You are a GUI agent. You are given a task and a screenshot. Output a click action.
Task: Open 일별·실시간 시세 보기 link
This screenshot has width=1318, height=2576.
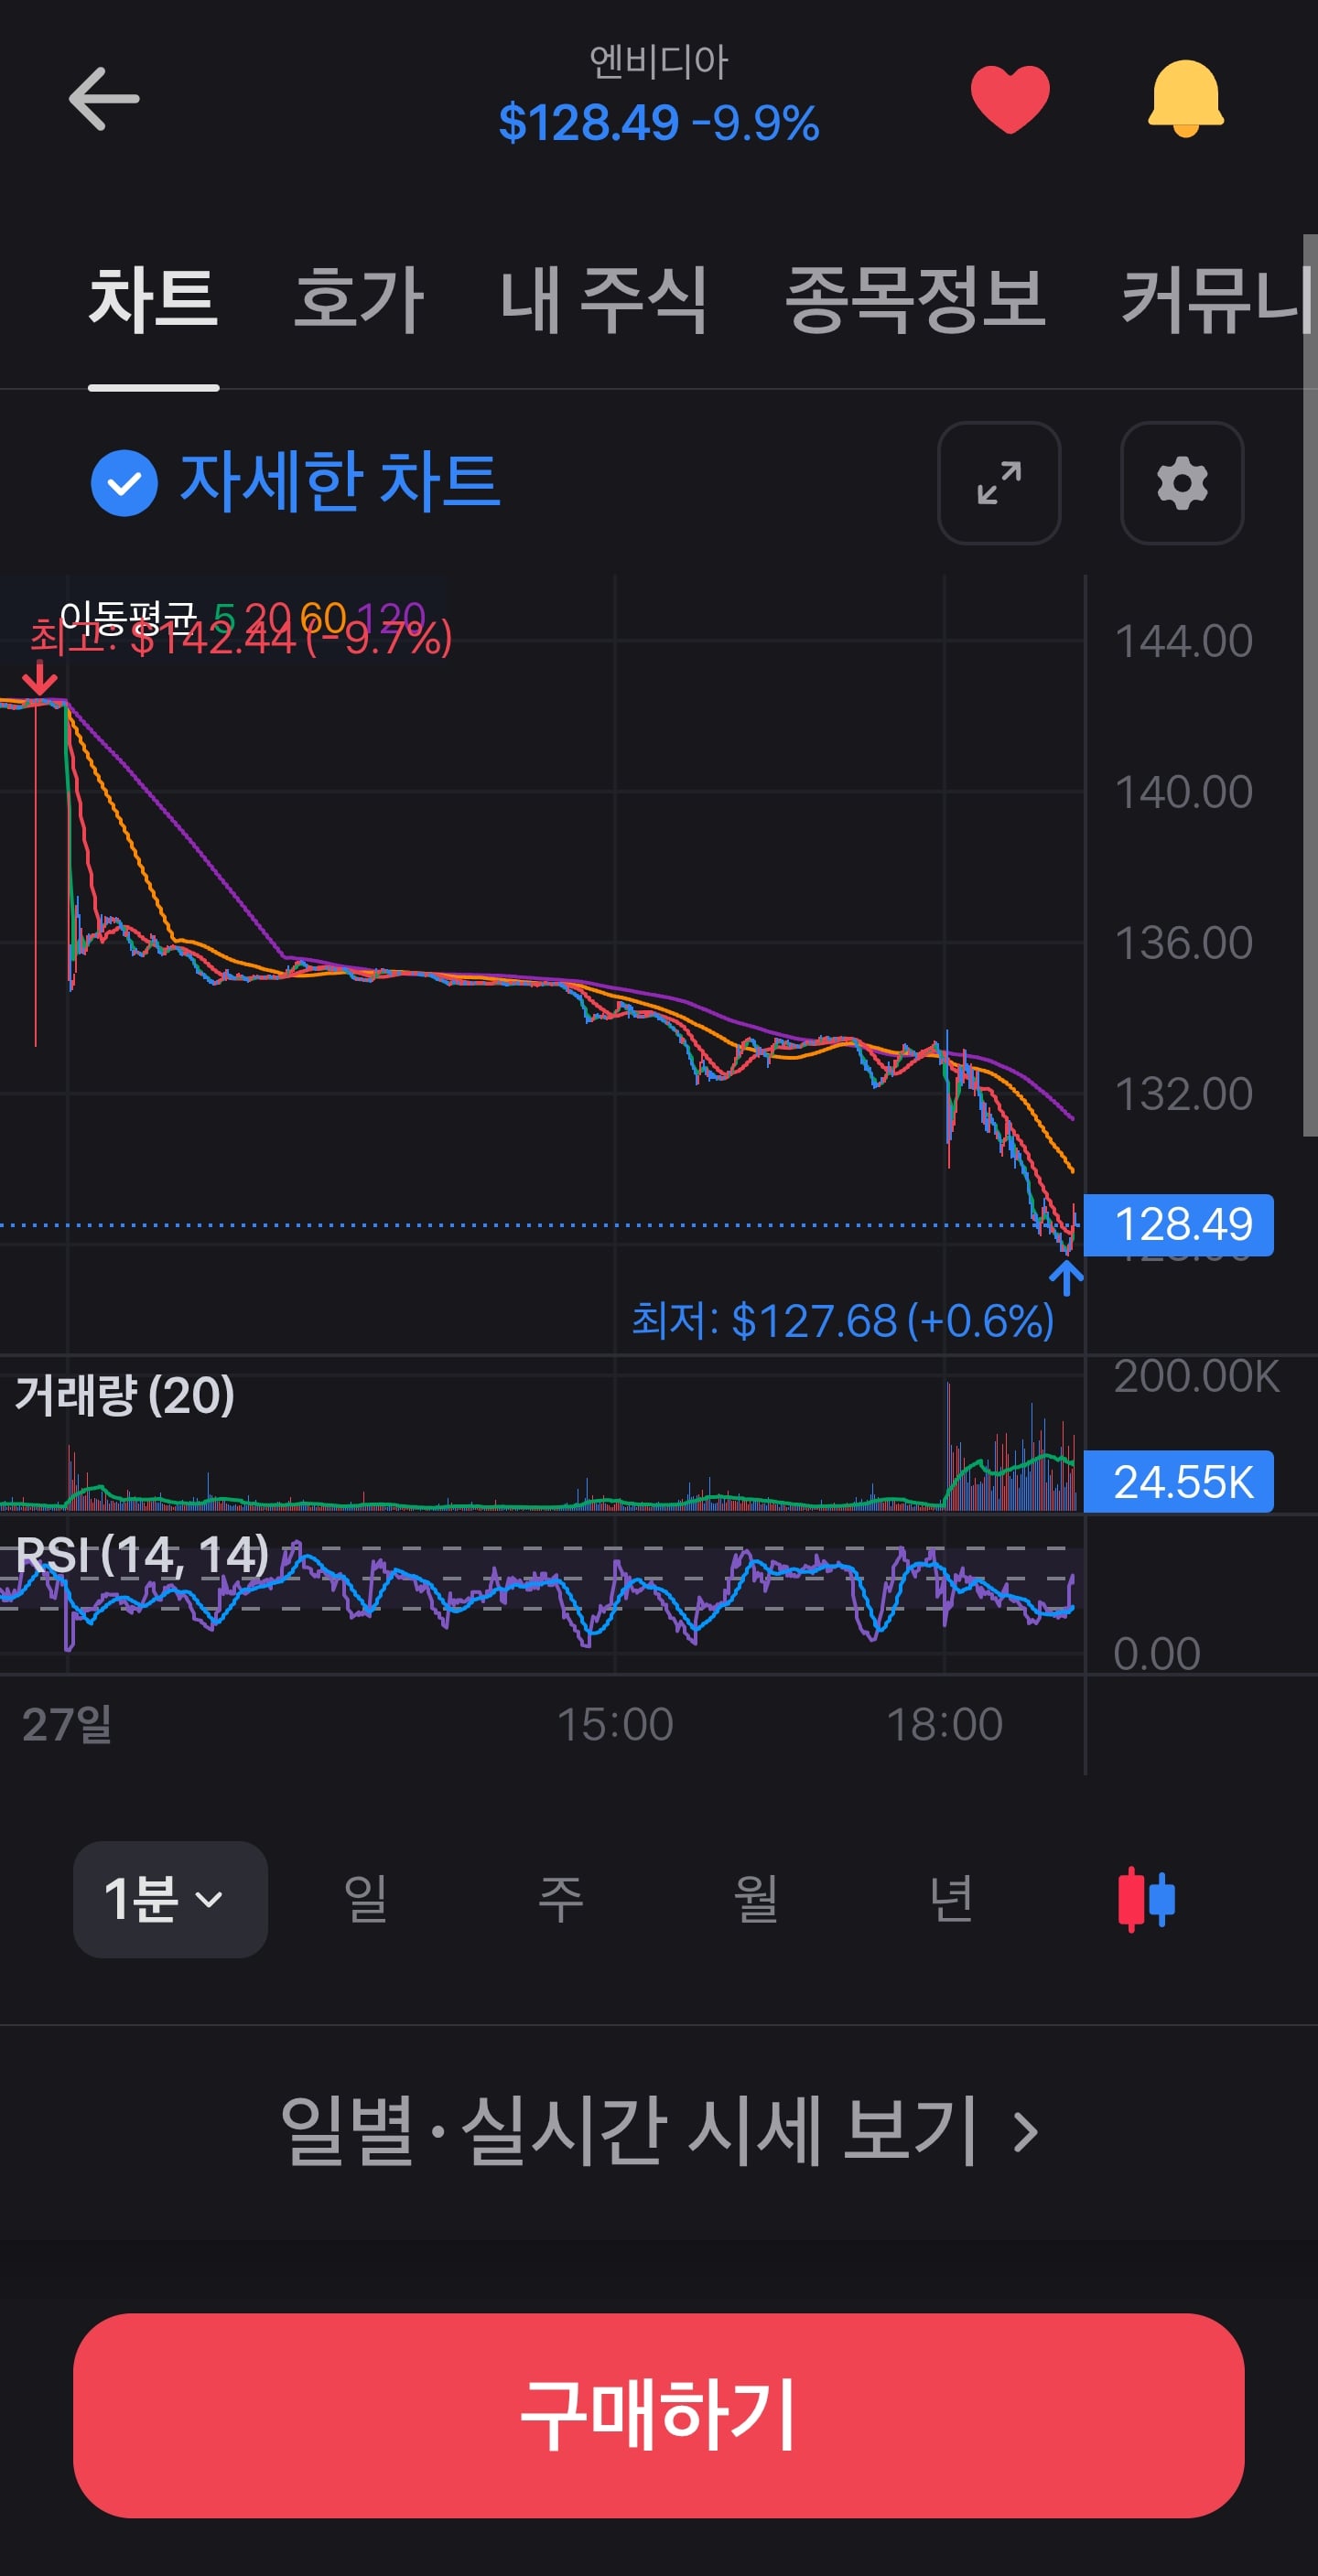pos(659,2131)
